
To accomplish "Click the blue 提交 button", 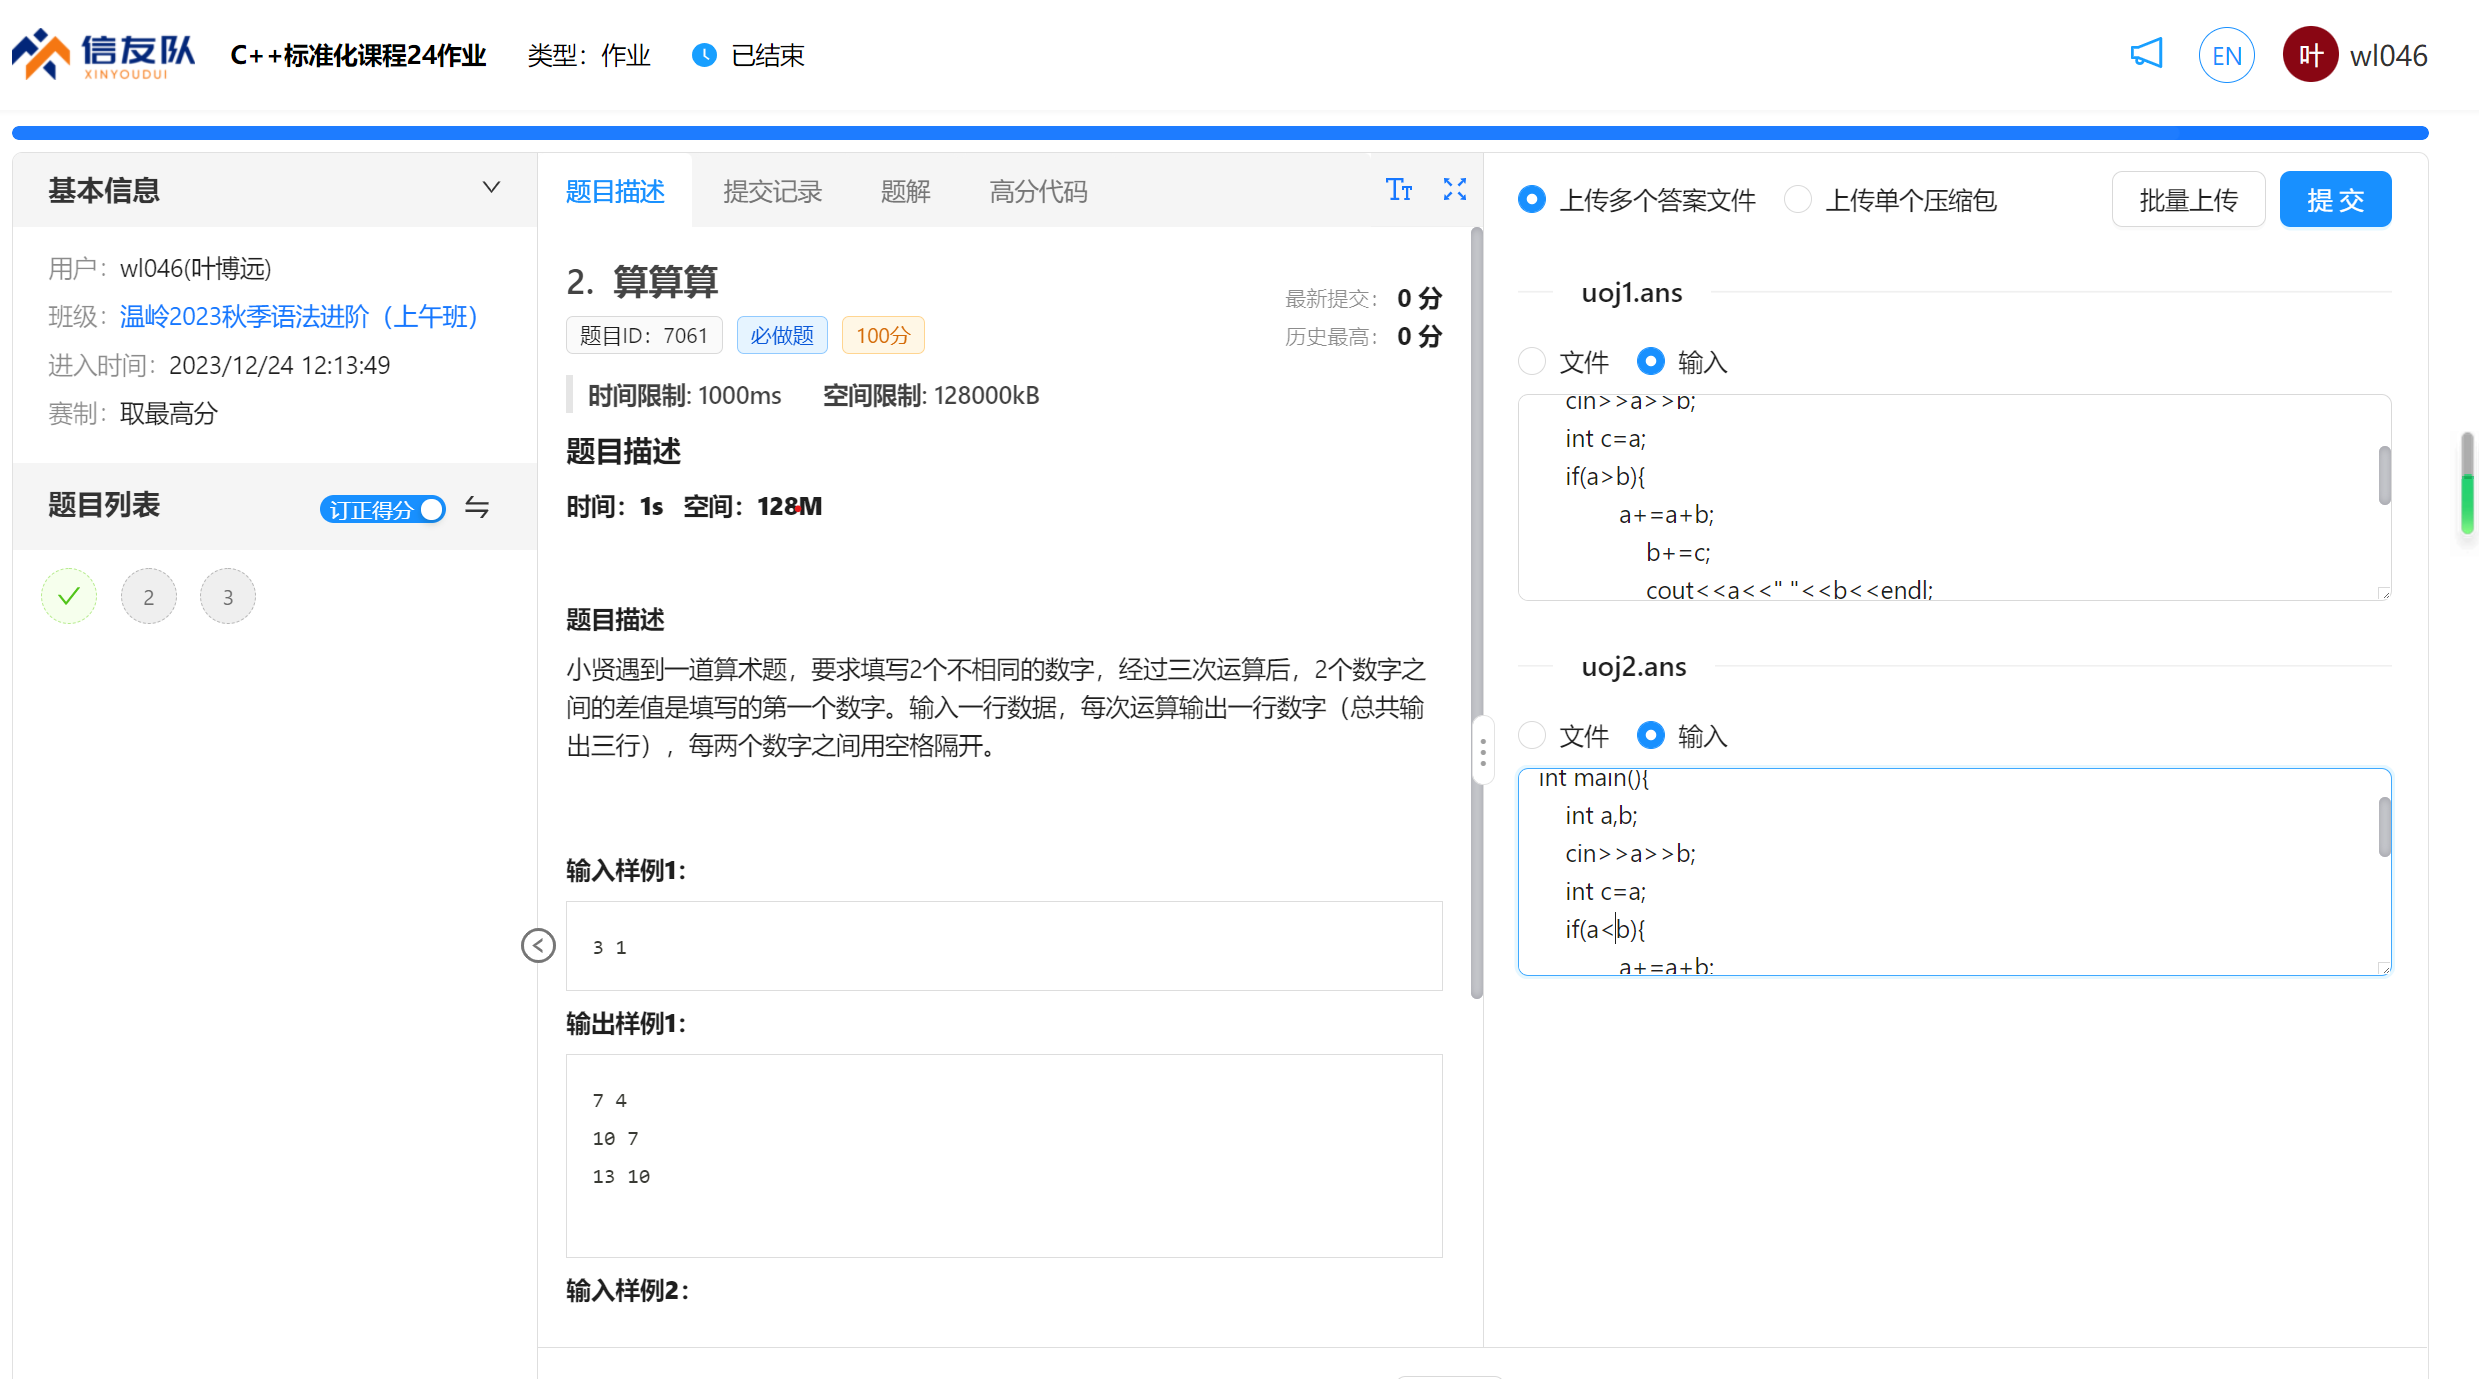I will pos(2335,199).
